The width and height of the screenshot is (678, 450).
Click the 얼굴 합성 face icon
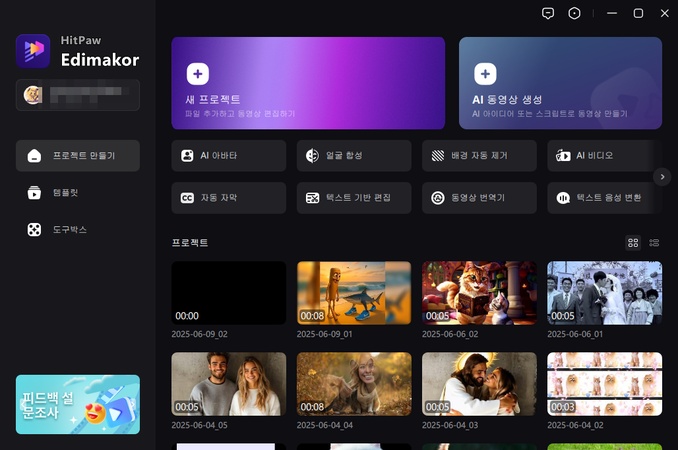[x=312, y=156]
